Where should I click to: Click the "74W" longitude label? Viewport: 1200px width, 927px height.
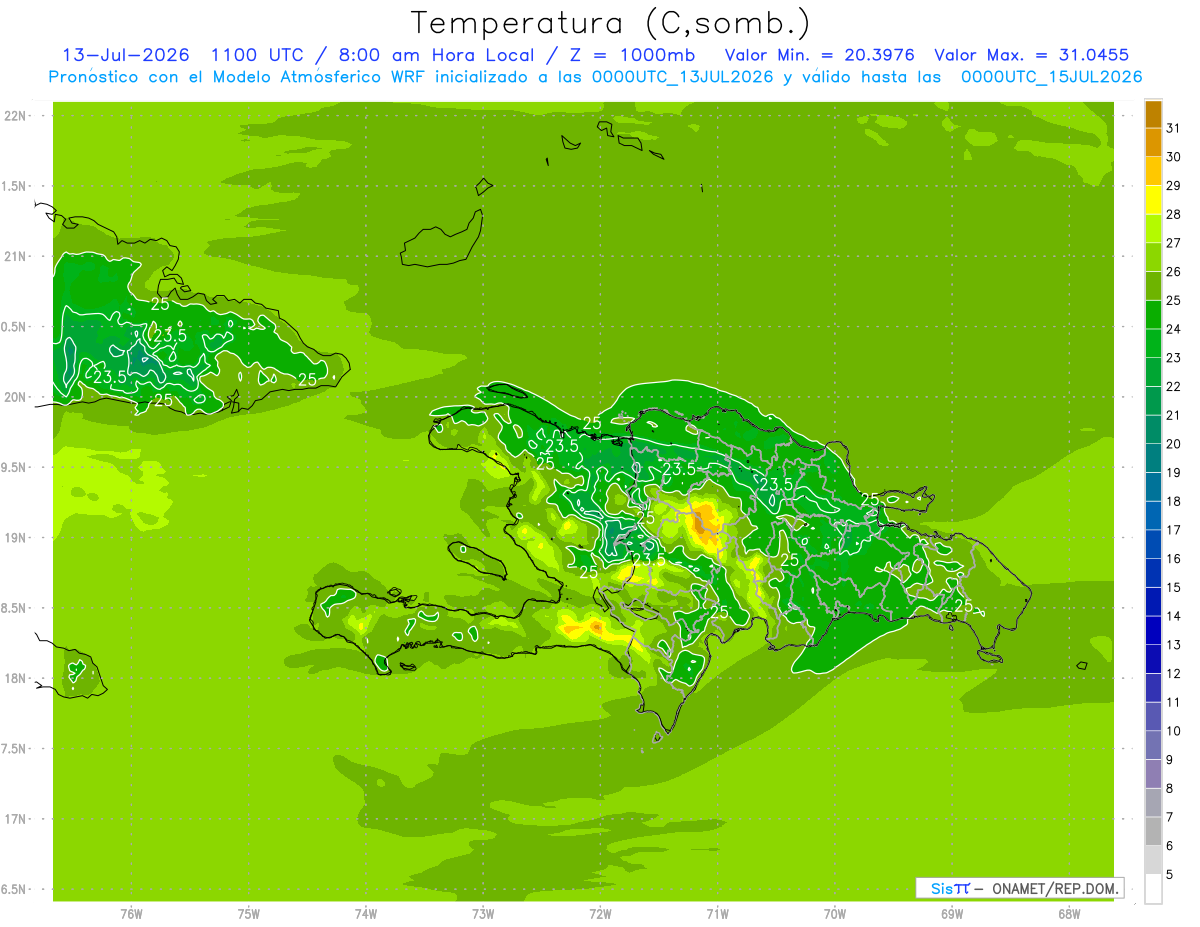pos(366,913)
